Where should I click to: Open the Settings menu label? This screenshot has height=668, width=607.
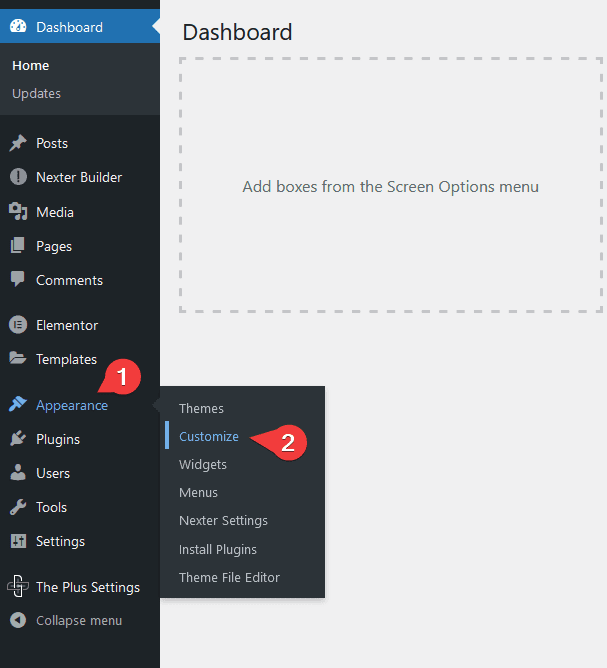tap(60, 542)
